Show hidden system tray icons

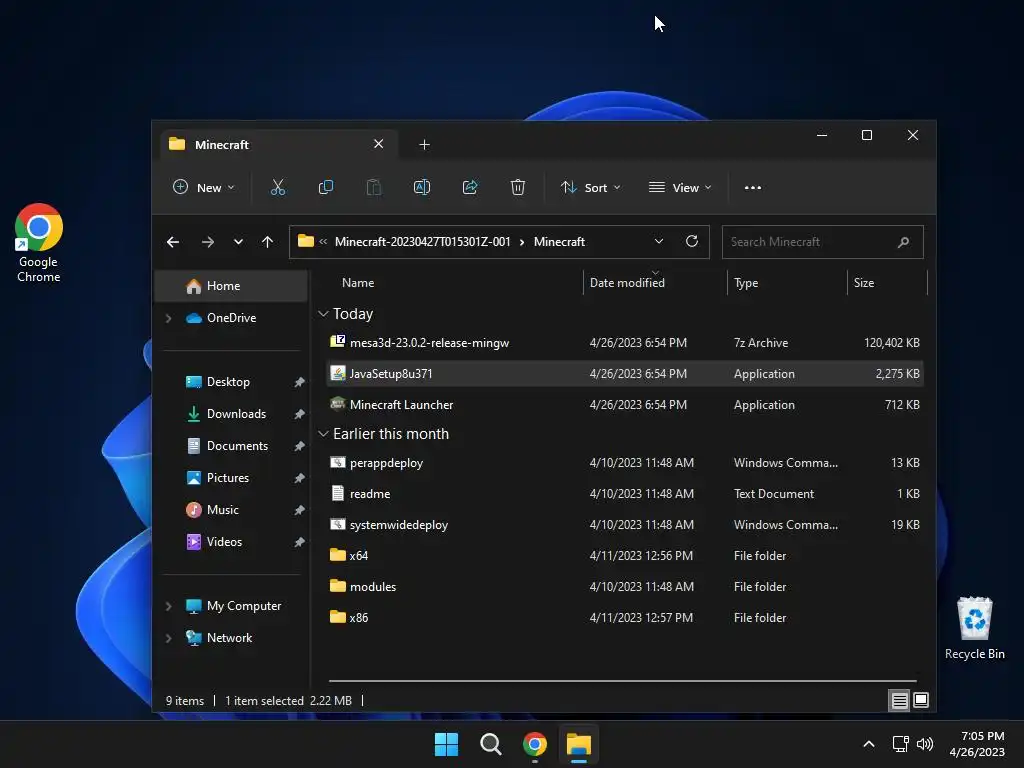click(x=869, y=744)
